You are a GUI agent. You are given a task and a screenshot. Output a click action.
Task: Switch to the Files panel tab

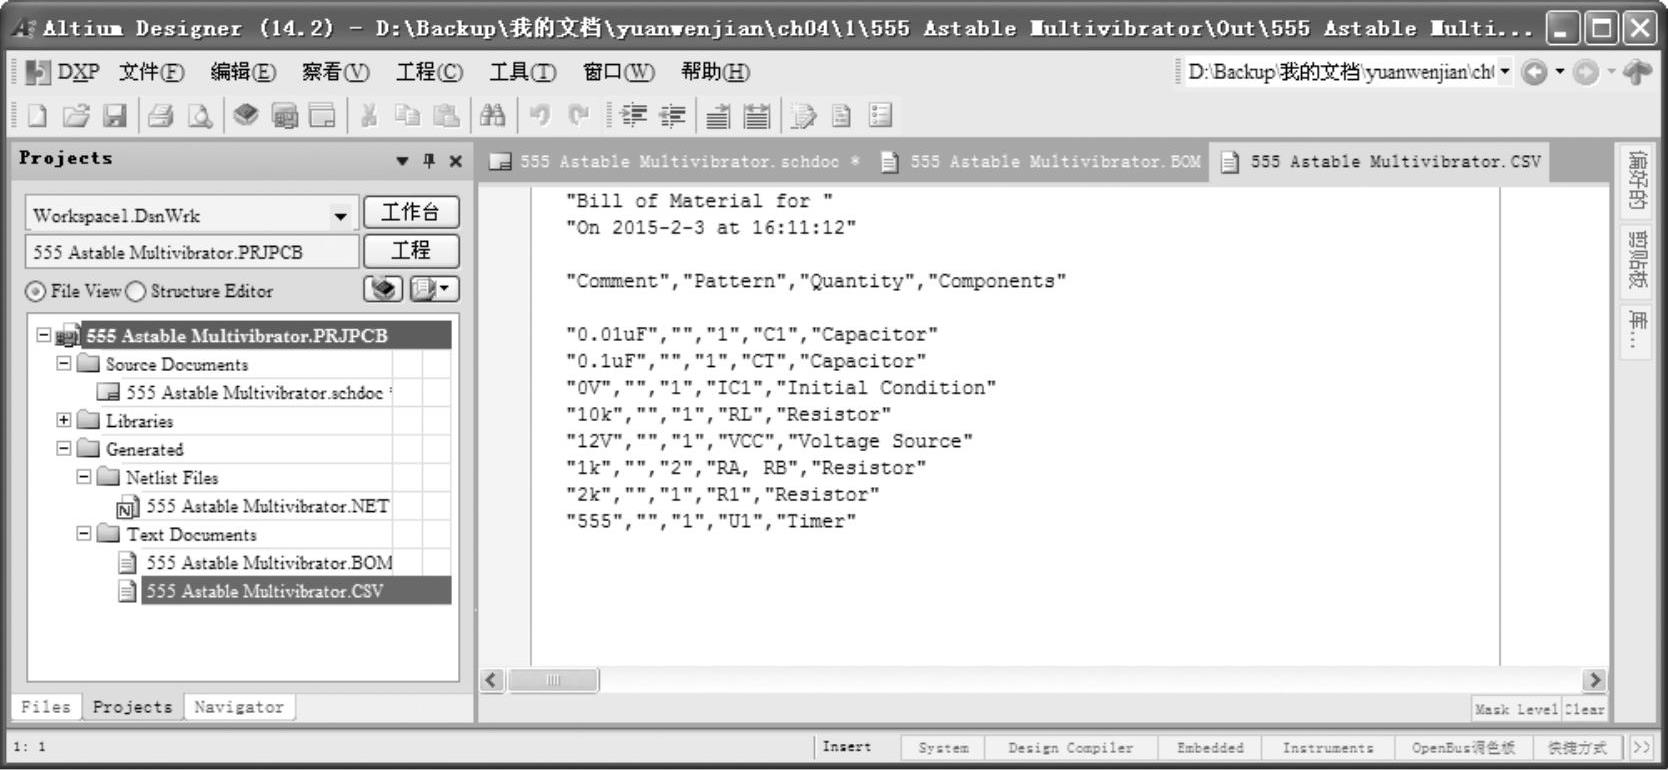46,707
